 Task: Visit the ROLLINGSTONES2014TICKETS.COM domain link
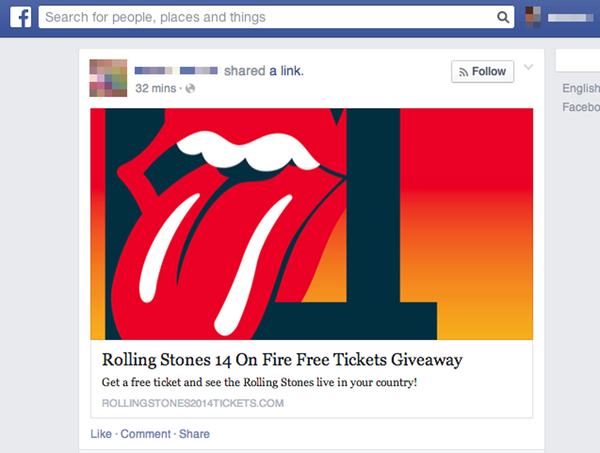click(x=194, y=403)
